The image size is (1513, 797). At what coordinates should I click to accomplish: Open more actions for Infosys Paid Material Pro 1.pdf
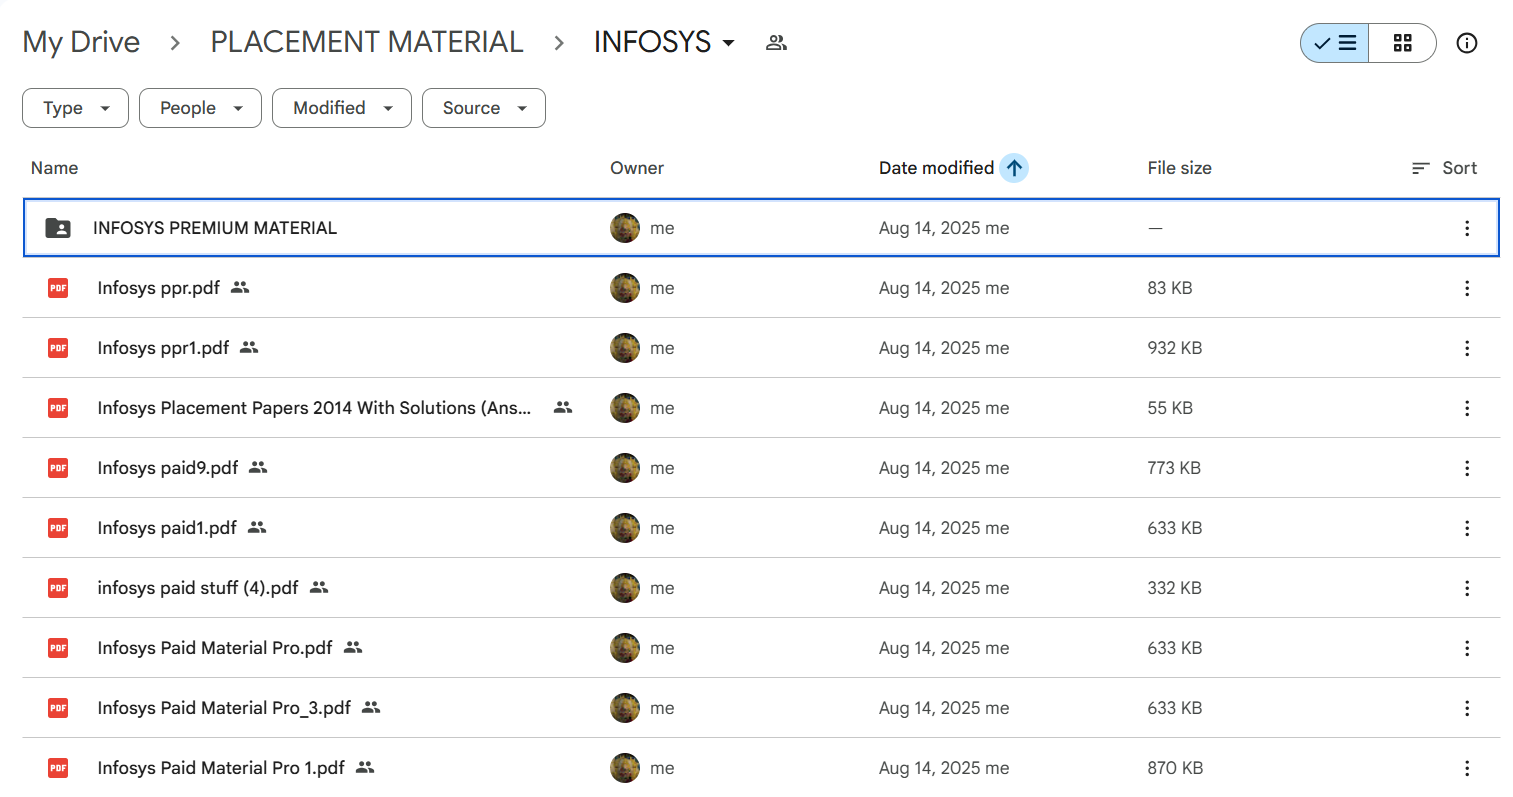pos(1466,768)
